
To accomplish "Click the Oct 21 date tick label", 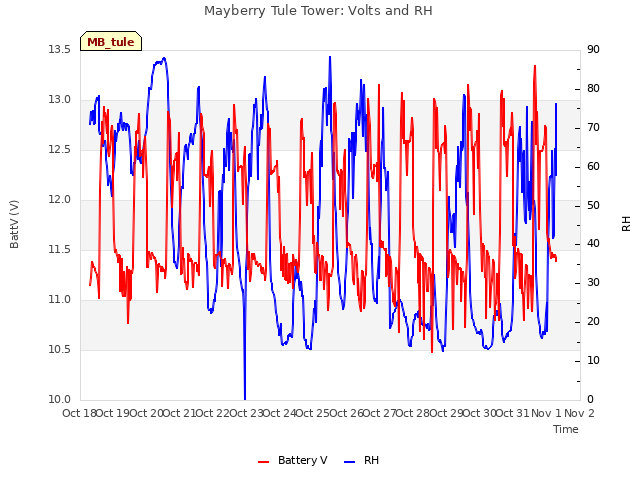I will pyautogui.click(x=180, y=413).
